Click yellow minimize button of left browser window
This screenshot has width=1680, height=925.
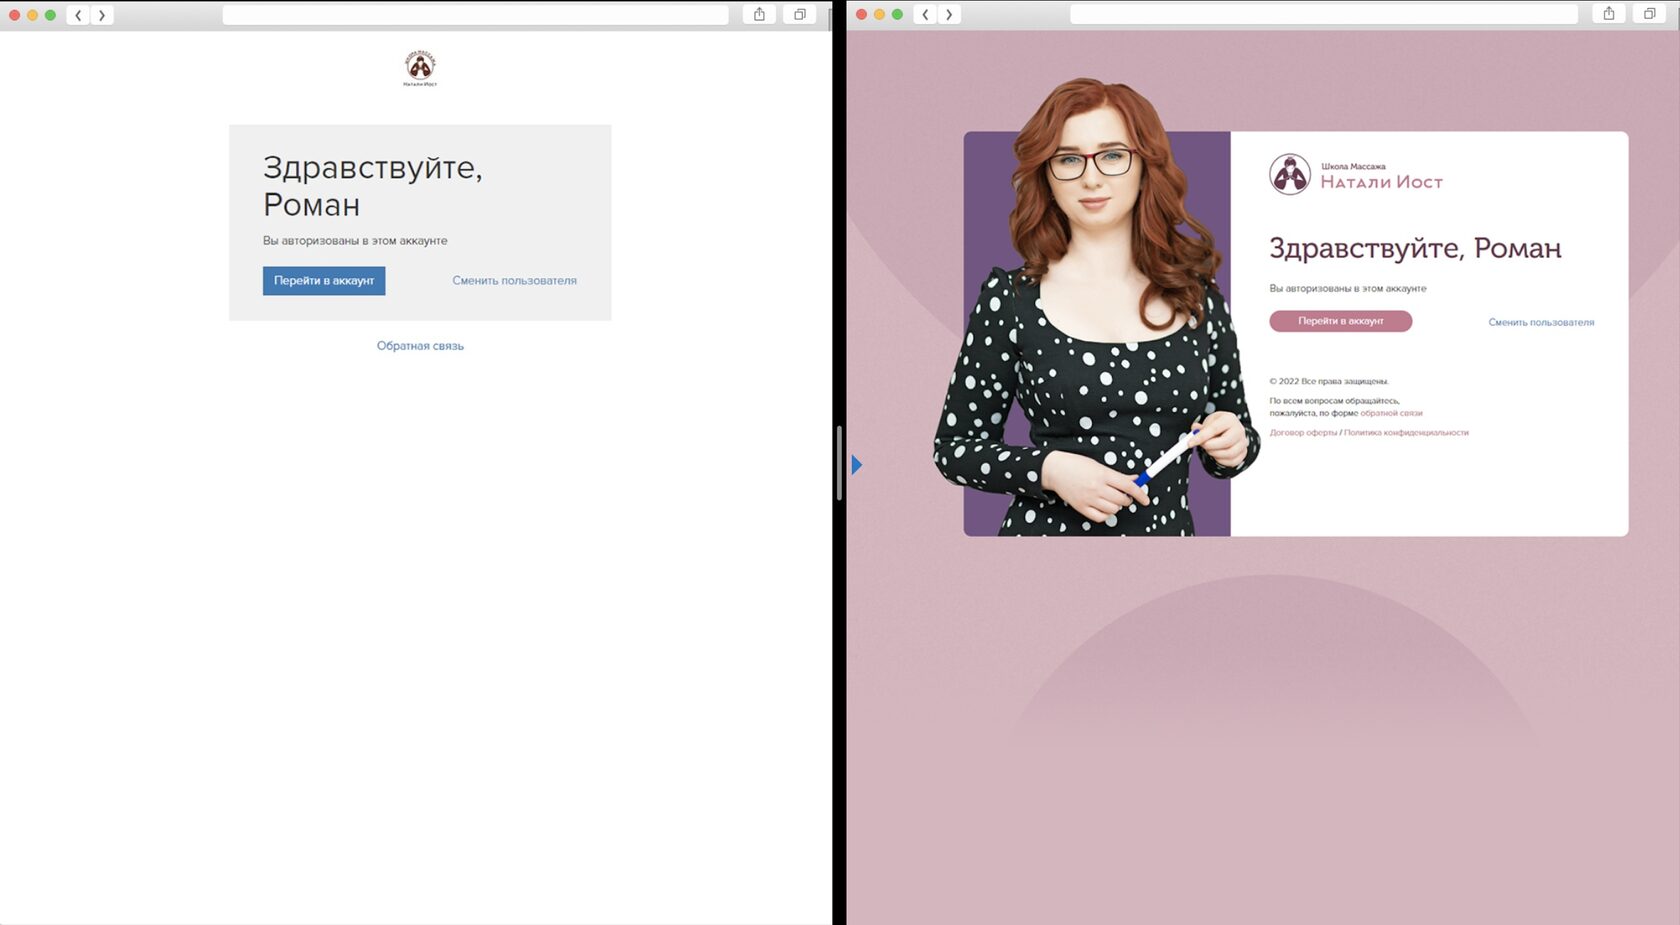tap(32, 15)
